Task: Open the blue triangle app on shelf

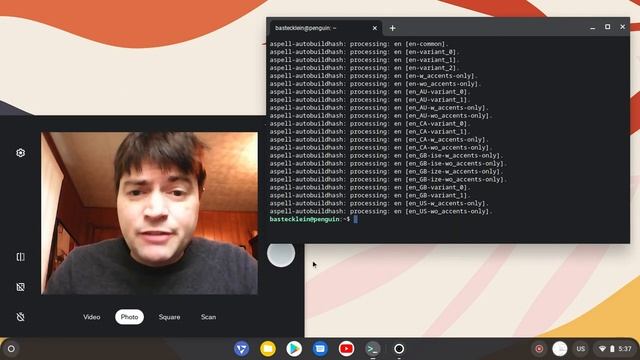Action: point(242,349)
